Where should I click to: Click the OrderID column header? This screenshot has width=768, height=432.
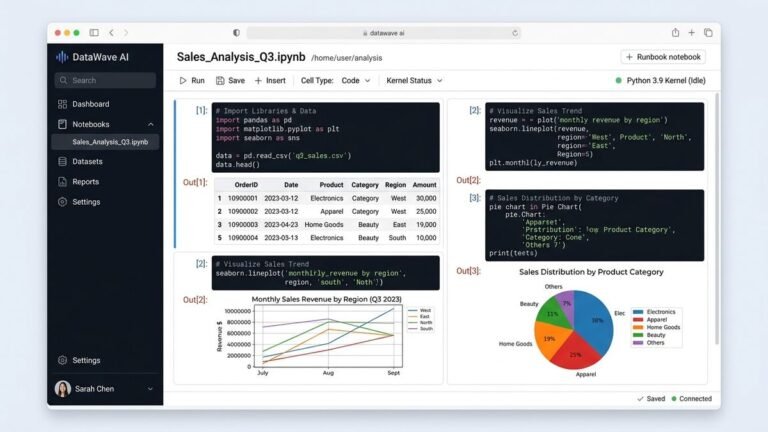(246, 185)
